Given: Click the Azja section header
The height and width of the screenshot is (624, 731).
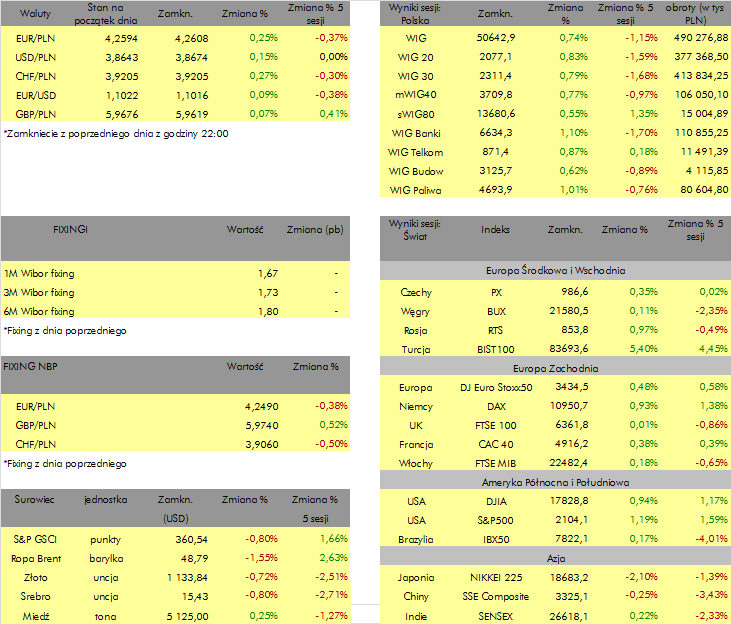Looking at the screenshot, I should [x=555, y=558].
